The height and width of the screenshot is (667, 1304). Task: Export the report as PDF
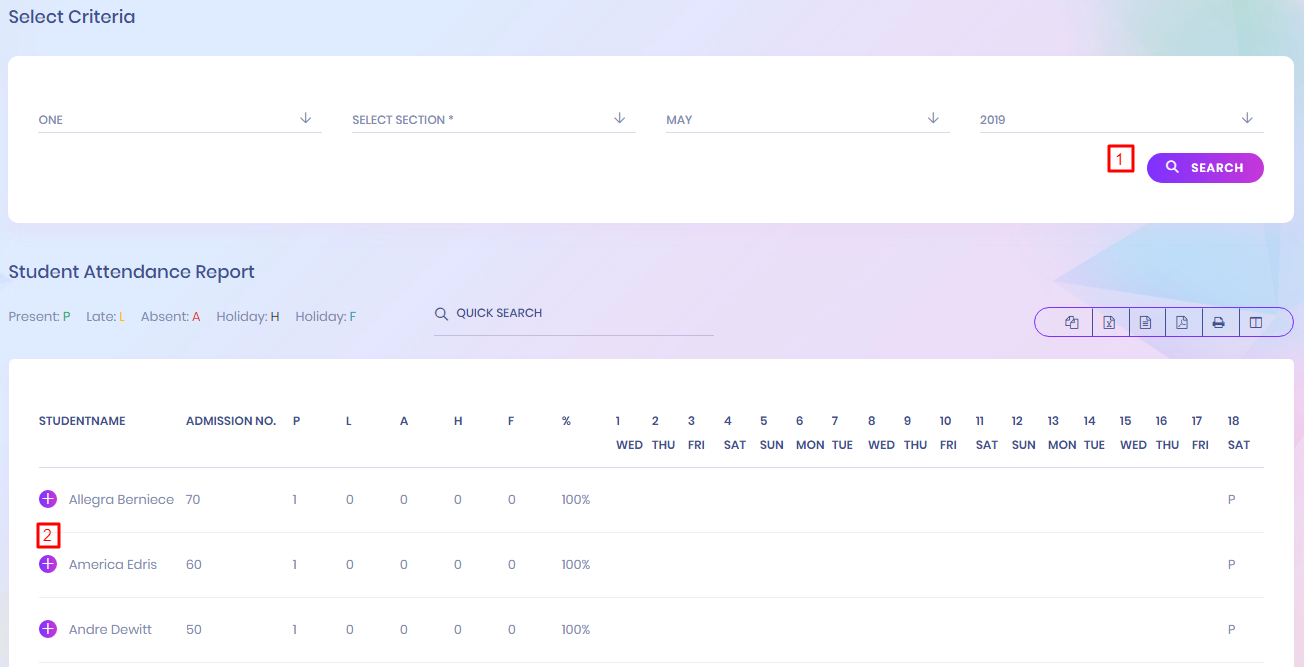click(1182, 322)
